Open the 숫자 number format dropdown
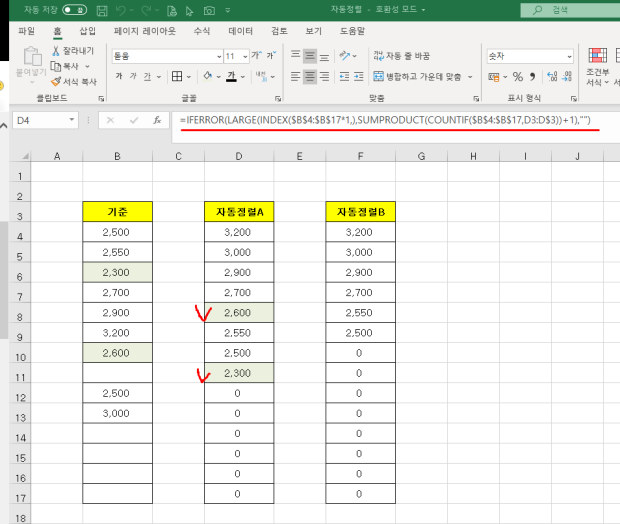620x524 pixels. pos(570,56)
